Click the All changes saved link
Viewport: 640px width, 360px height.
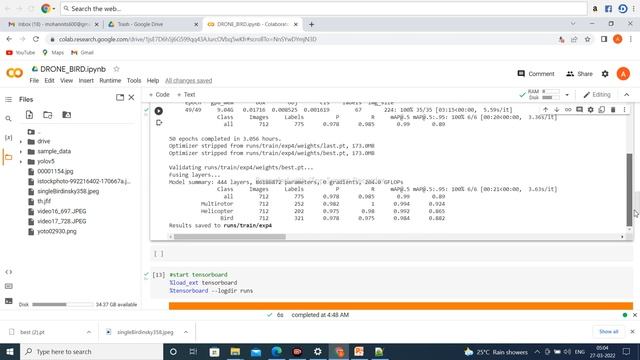pos(189,80)
